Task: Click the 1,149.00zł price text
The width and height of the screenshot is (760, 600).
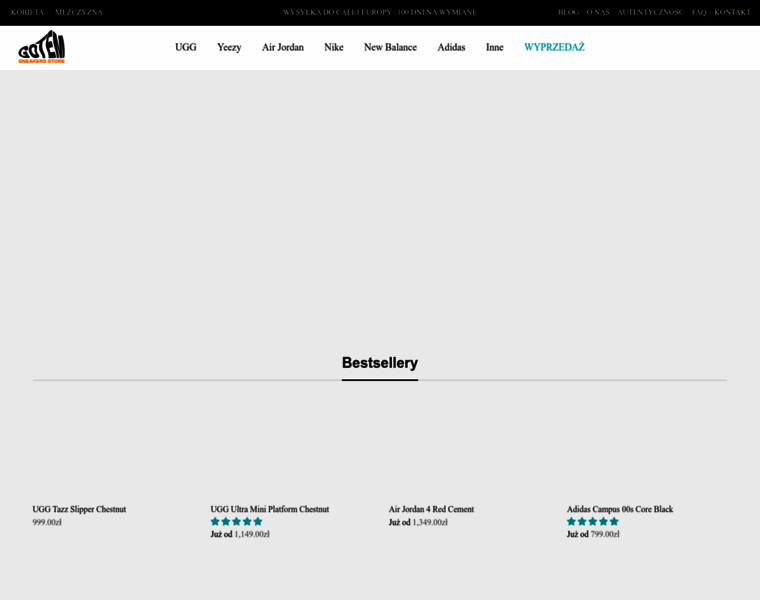Action: (252, 534)
